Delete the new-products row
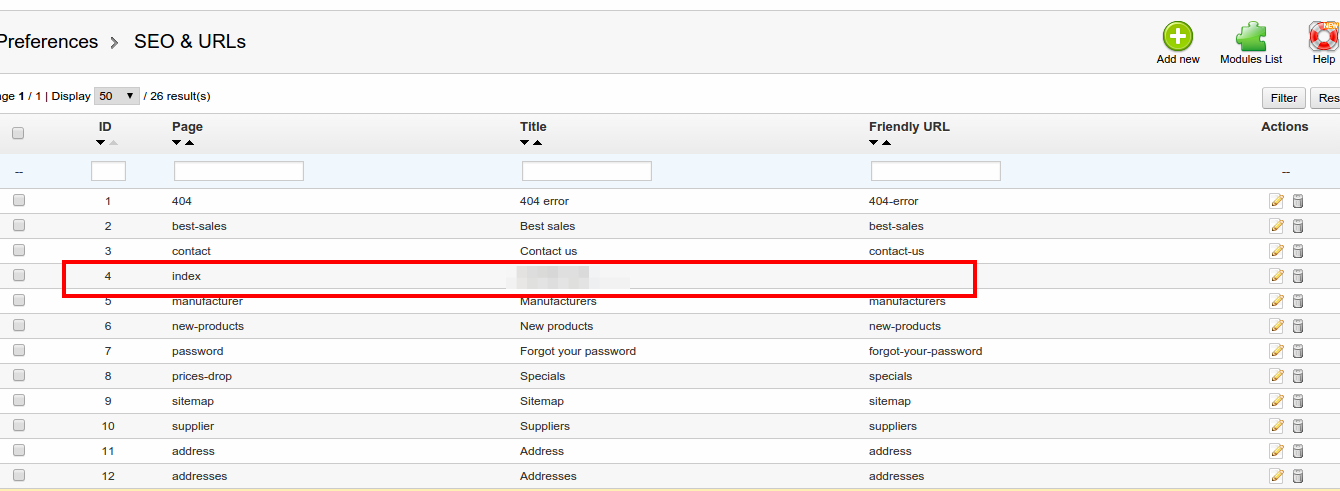Viewport: 1340px width, 491px height. point(1298,326)
